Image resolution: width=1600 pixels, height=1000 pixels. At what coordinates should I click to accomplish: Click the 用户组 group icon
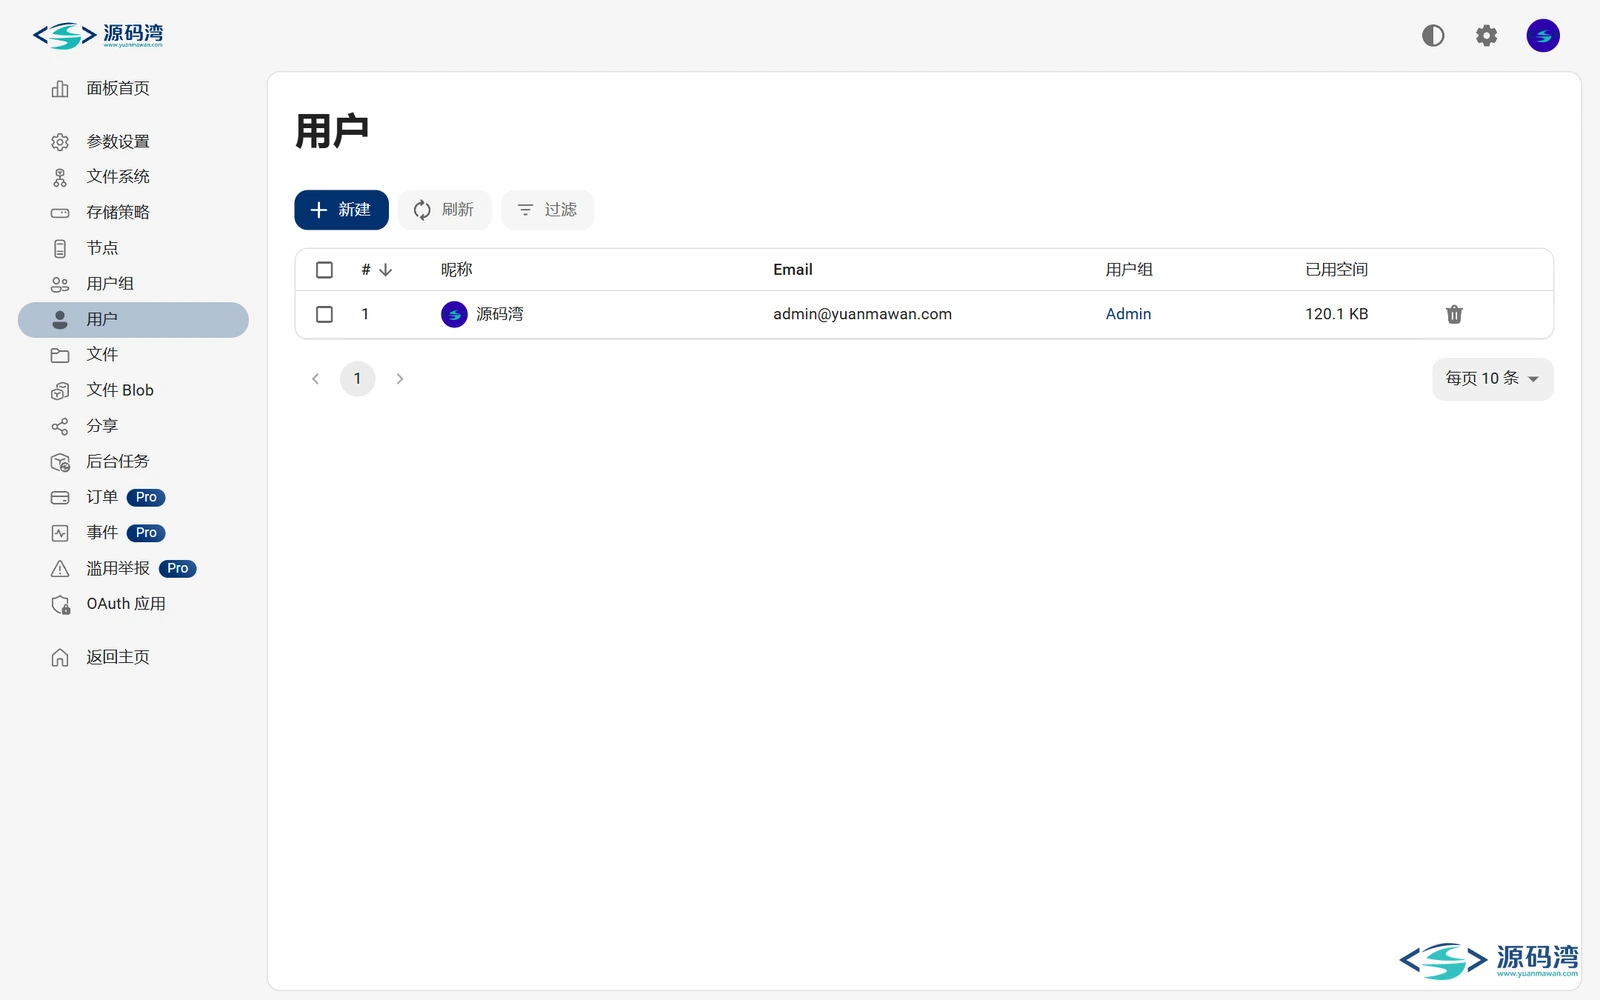[60, 284]
